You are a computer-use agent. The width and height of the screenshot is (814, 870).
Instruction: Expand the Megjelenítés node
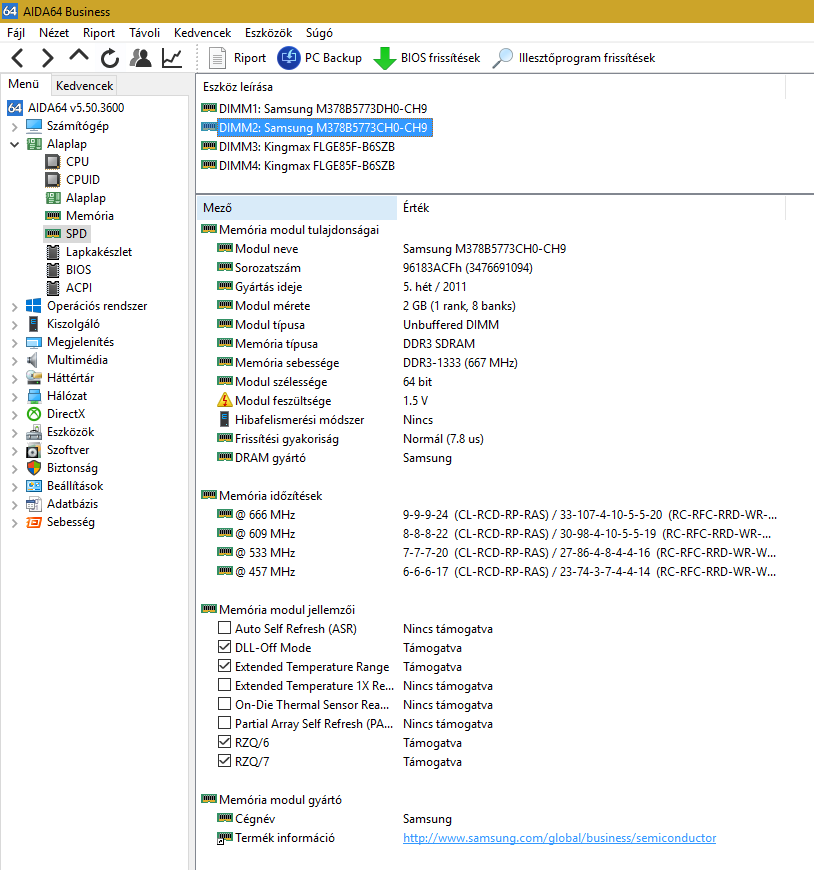coord(14,343)
